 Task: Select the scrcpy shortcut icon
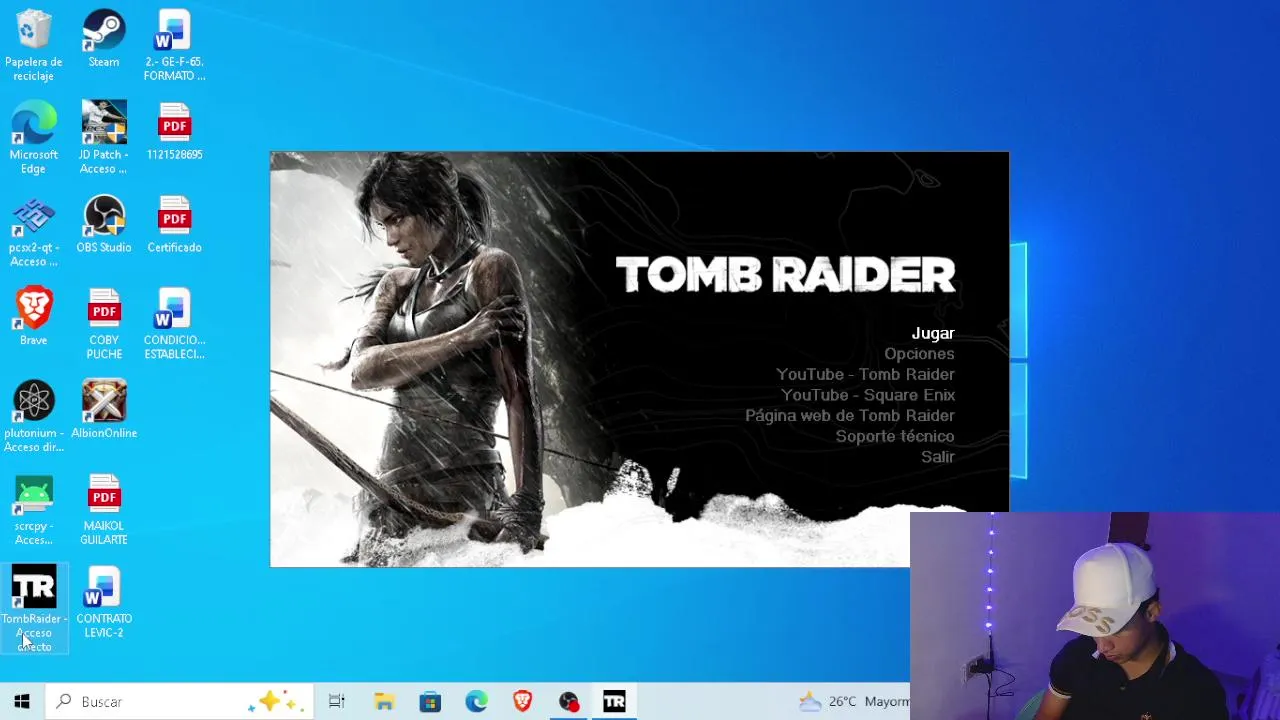33,510
